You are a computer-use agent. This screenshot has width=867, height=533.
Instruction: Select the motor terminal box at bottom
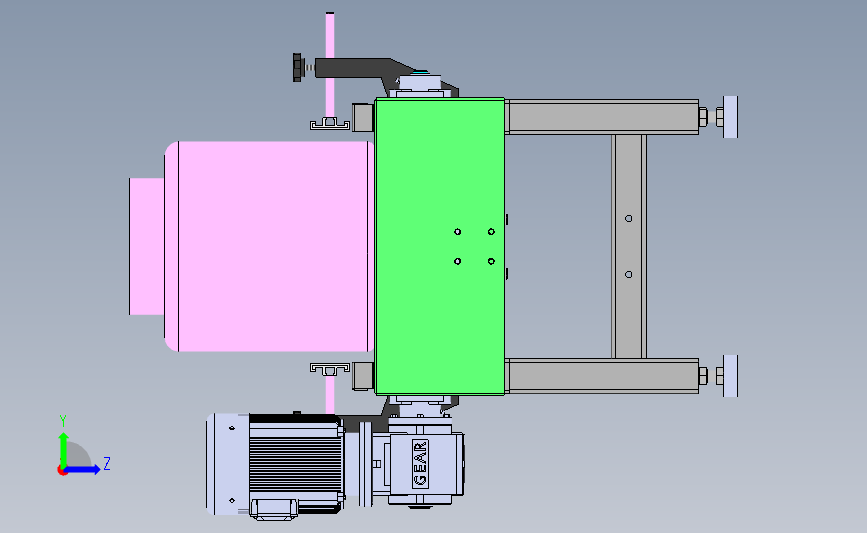coord(274,509)
